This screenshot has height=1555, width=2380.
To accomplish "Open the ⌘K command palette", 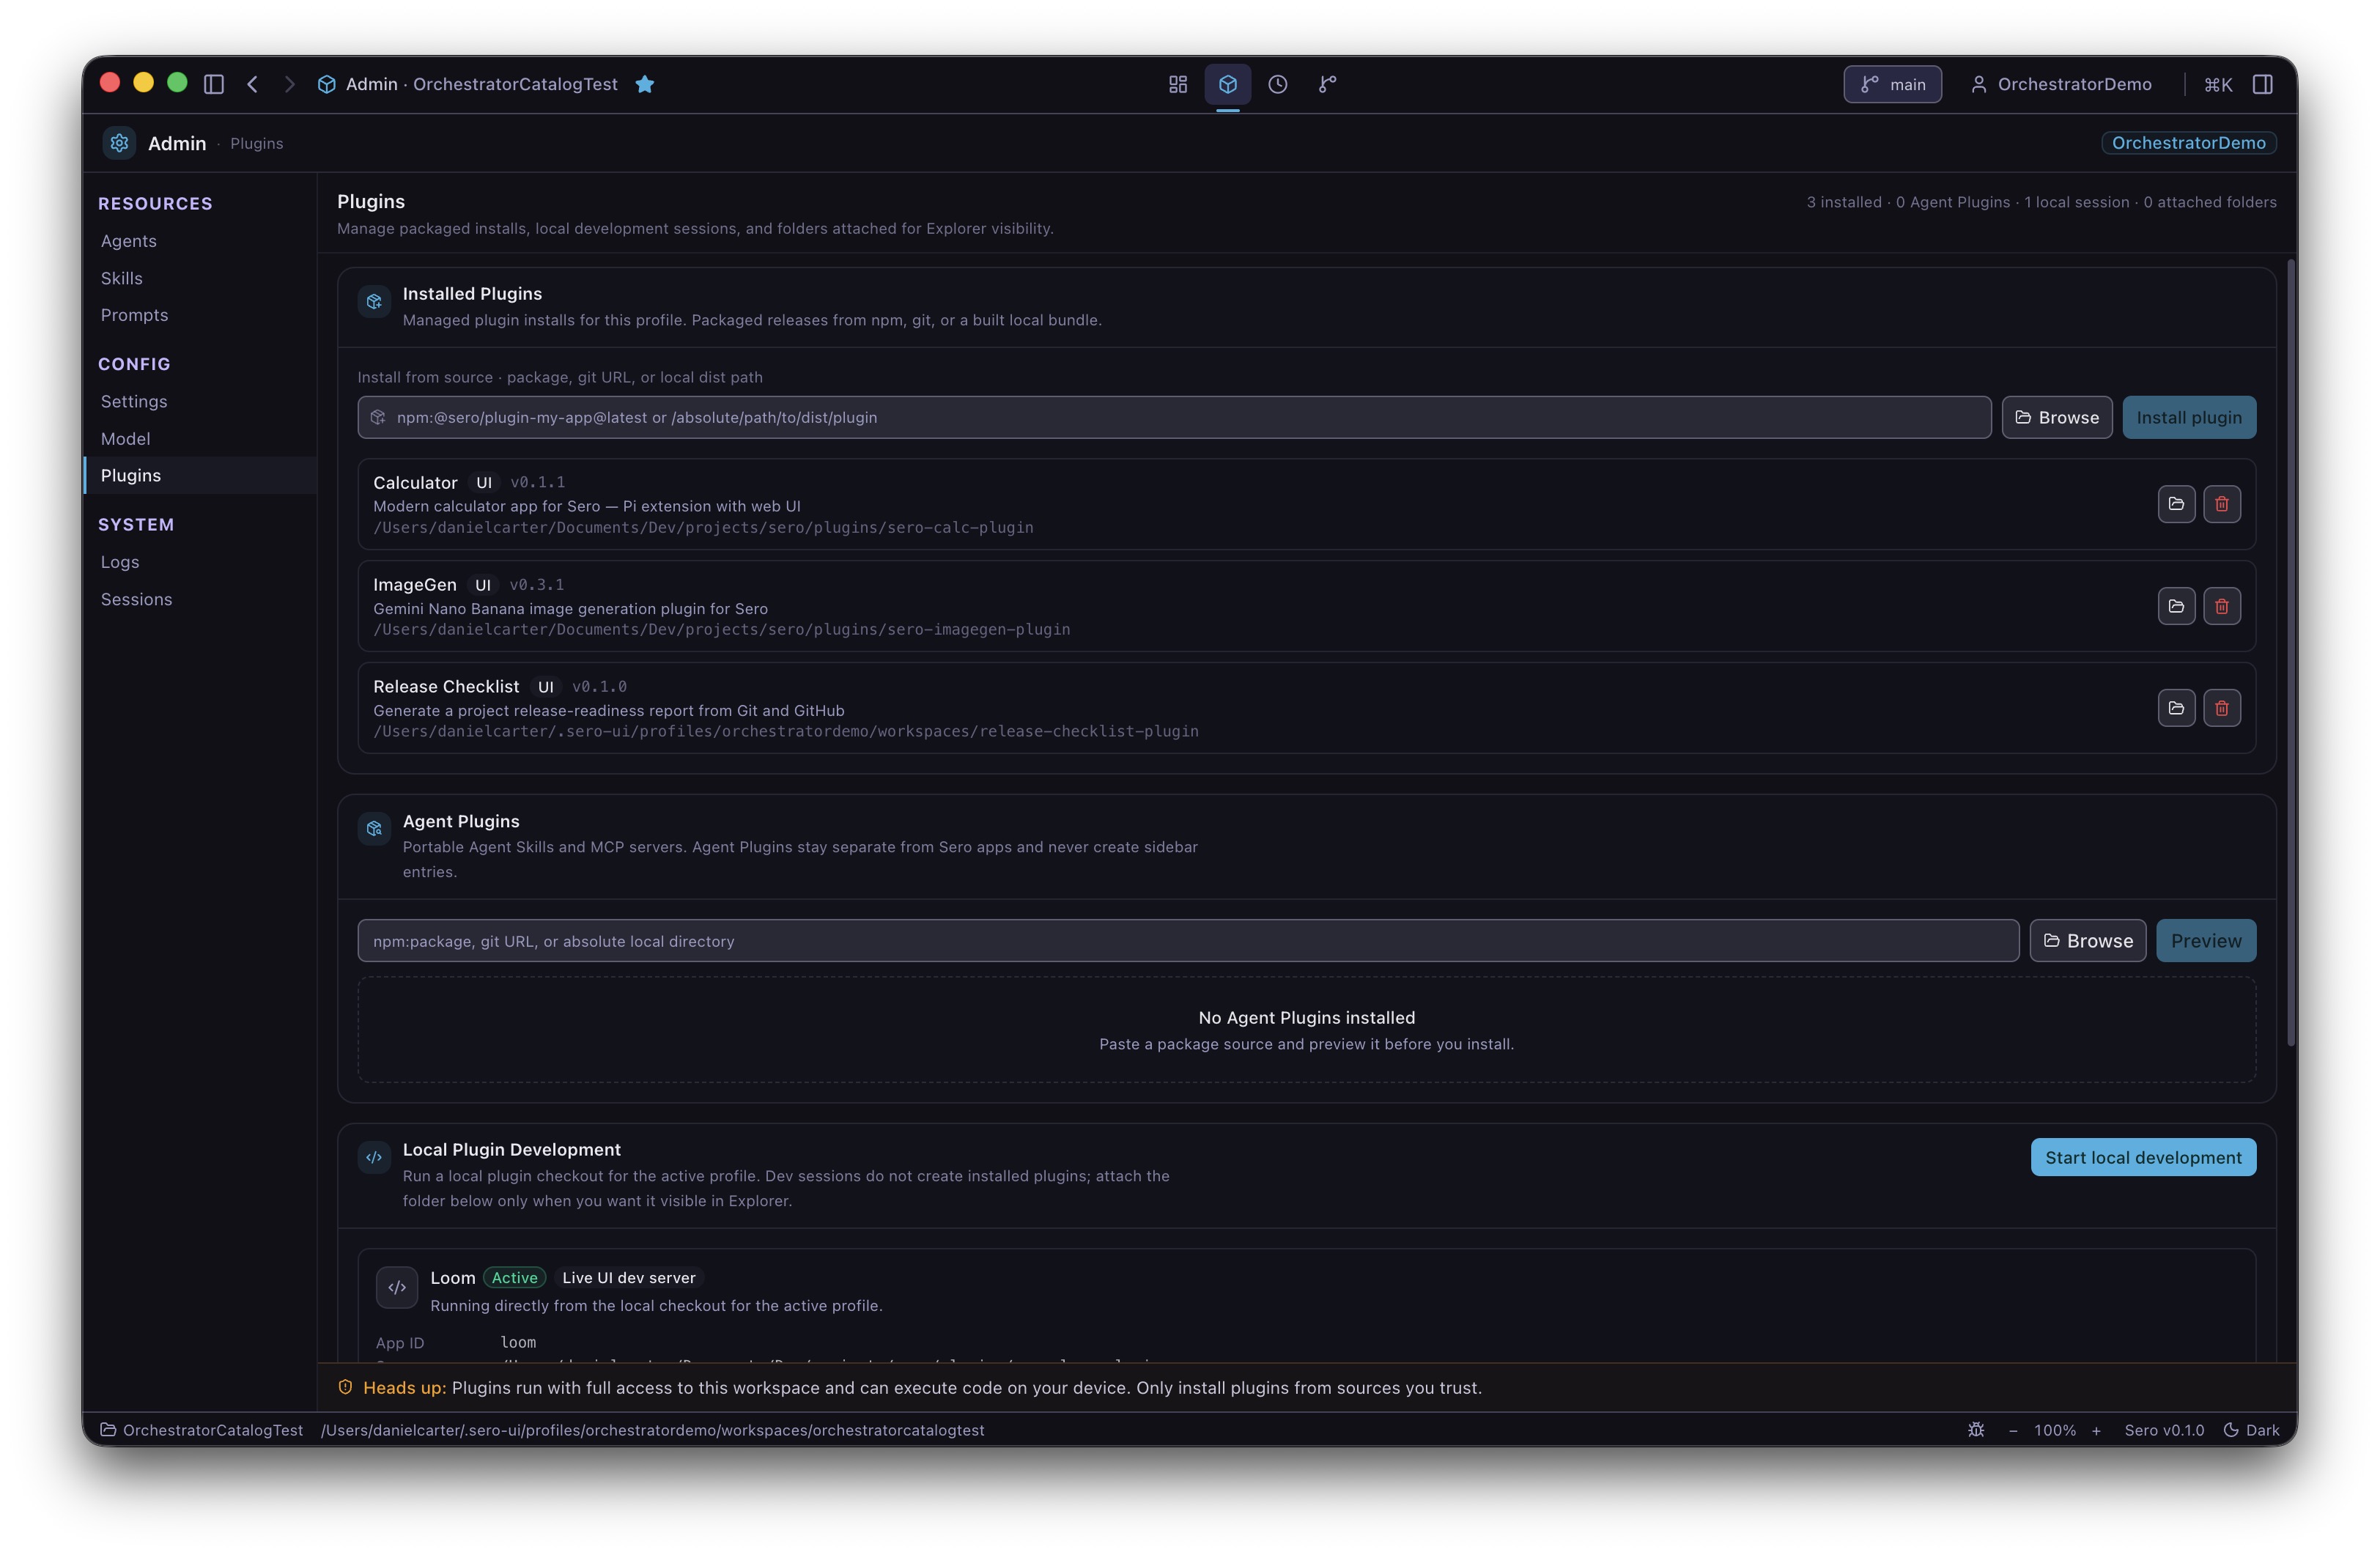I will [x=2218, y=84].
